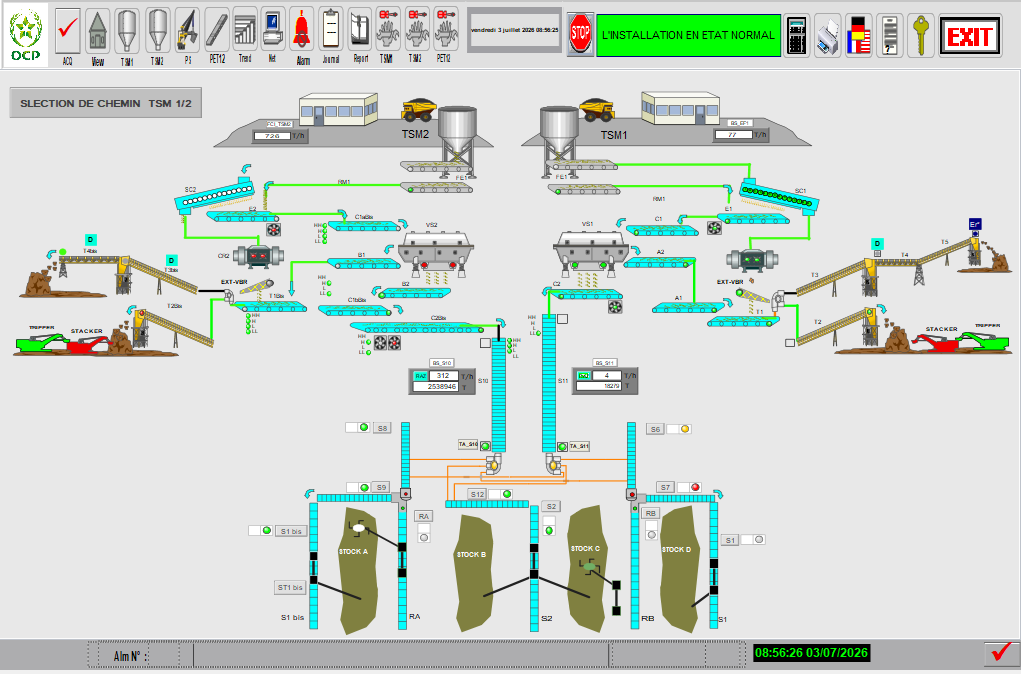Open the Report book icon
Viewport: 1021px width, 674px height.
pyautogui.click(x=360, y=29)
